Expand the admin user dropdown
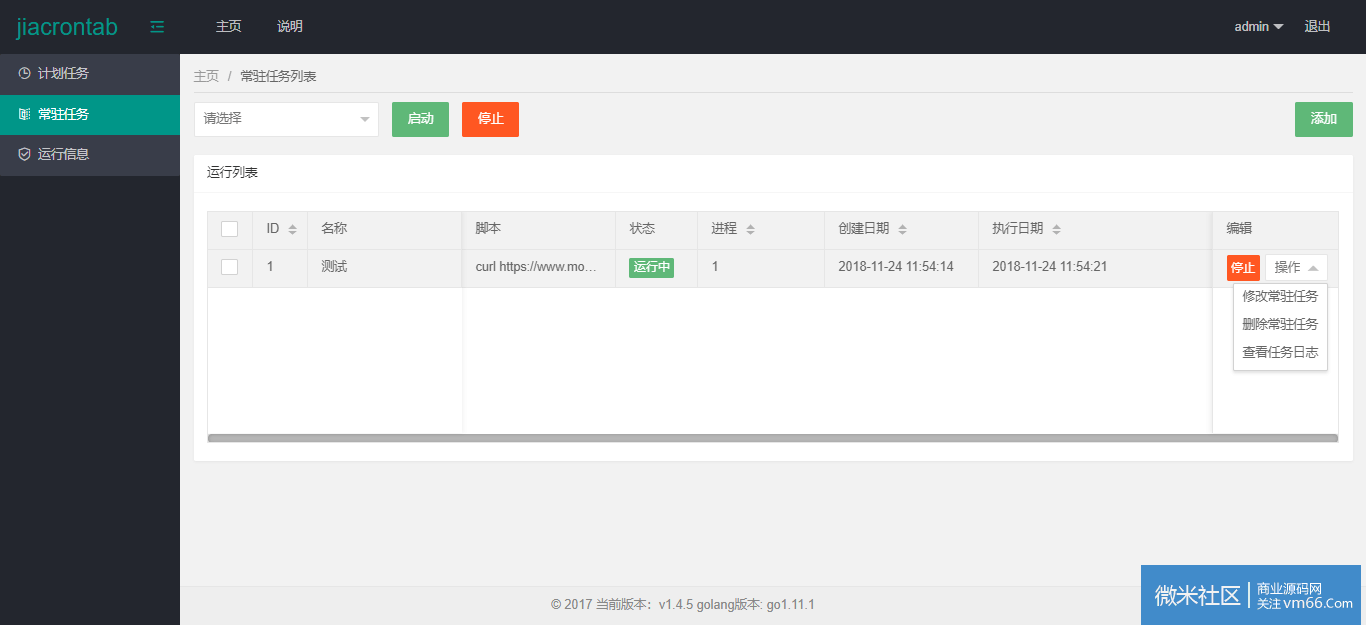The width and height of the screenshot is (1366, 625). coord(1259,27)
